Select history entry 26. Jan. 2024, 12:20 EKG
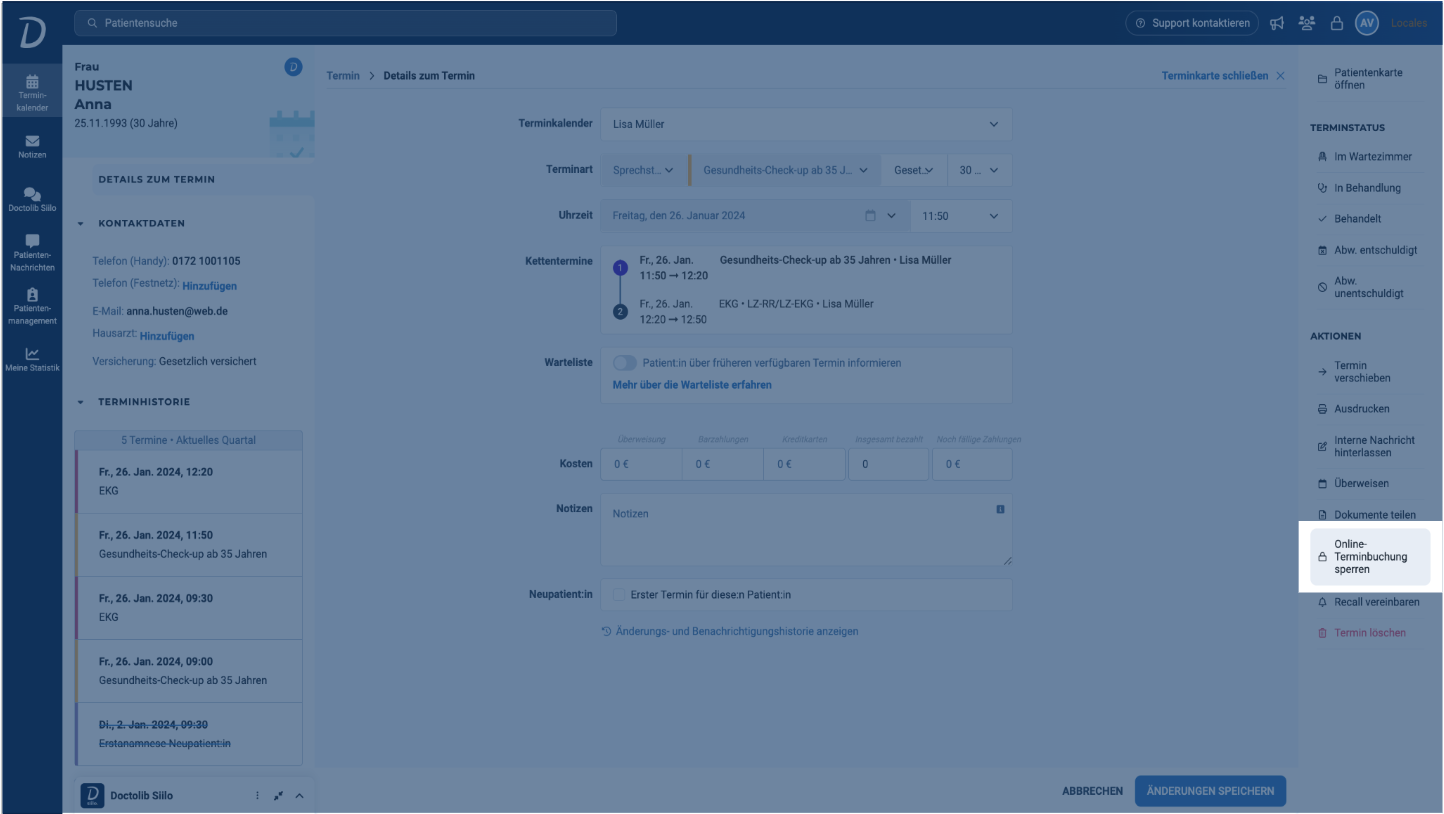The image size is (1444, 814). click(x=188, y=482)
